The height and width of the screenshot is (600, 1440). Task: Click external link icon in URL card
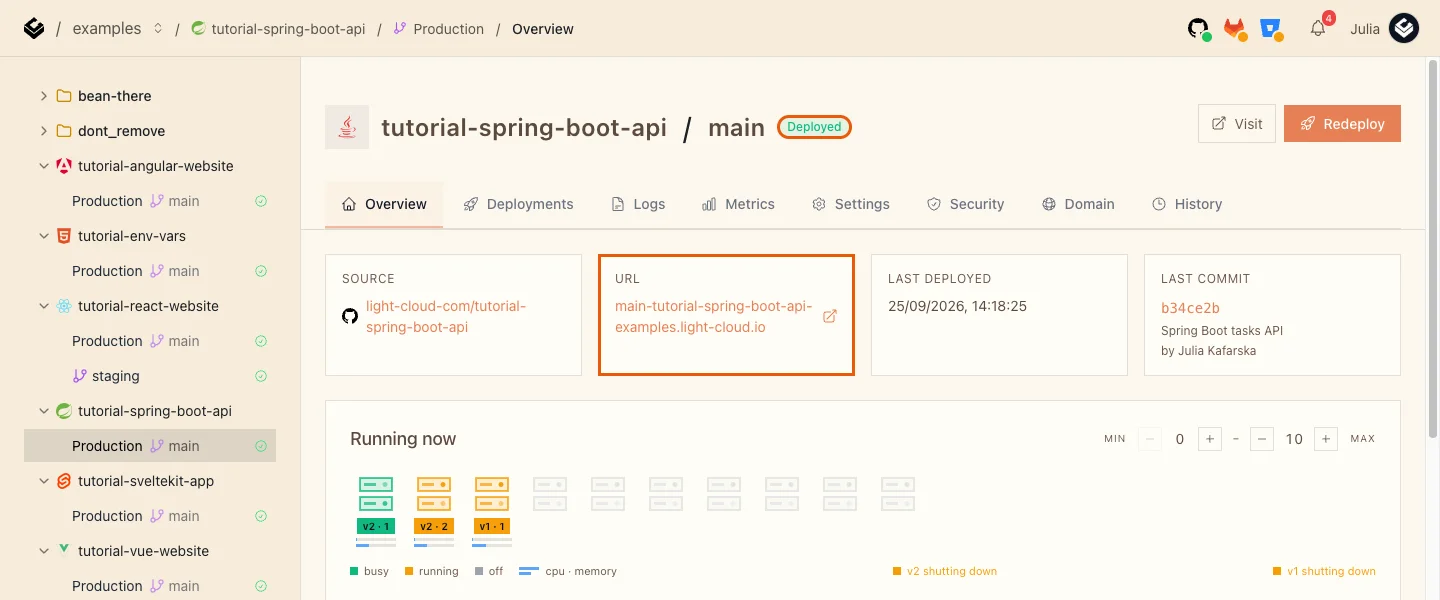(x=830, y=316)
